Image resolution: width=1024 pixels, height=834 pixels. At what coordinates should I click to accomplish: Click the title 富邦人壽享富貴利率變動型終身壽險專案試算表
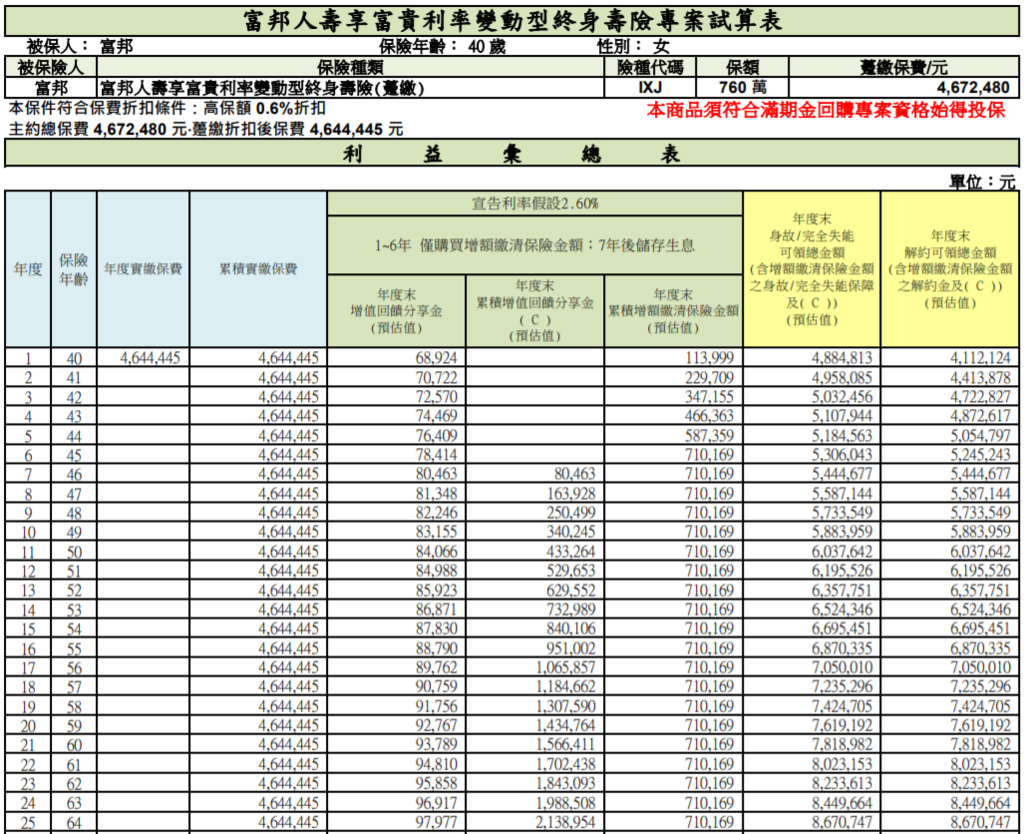[x=512, y=21]
